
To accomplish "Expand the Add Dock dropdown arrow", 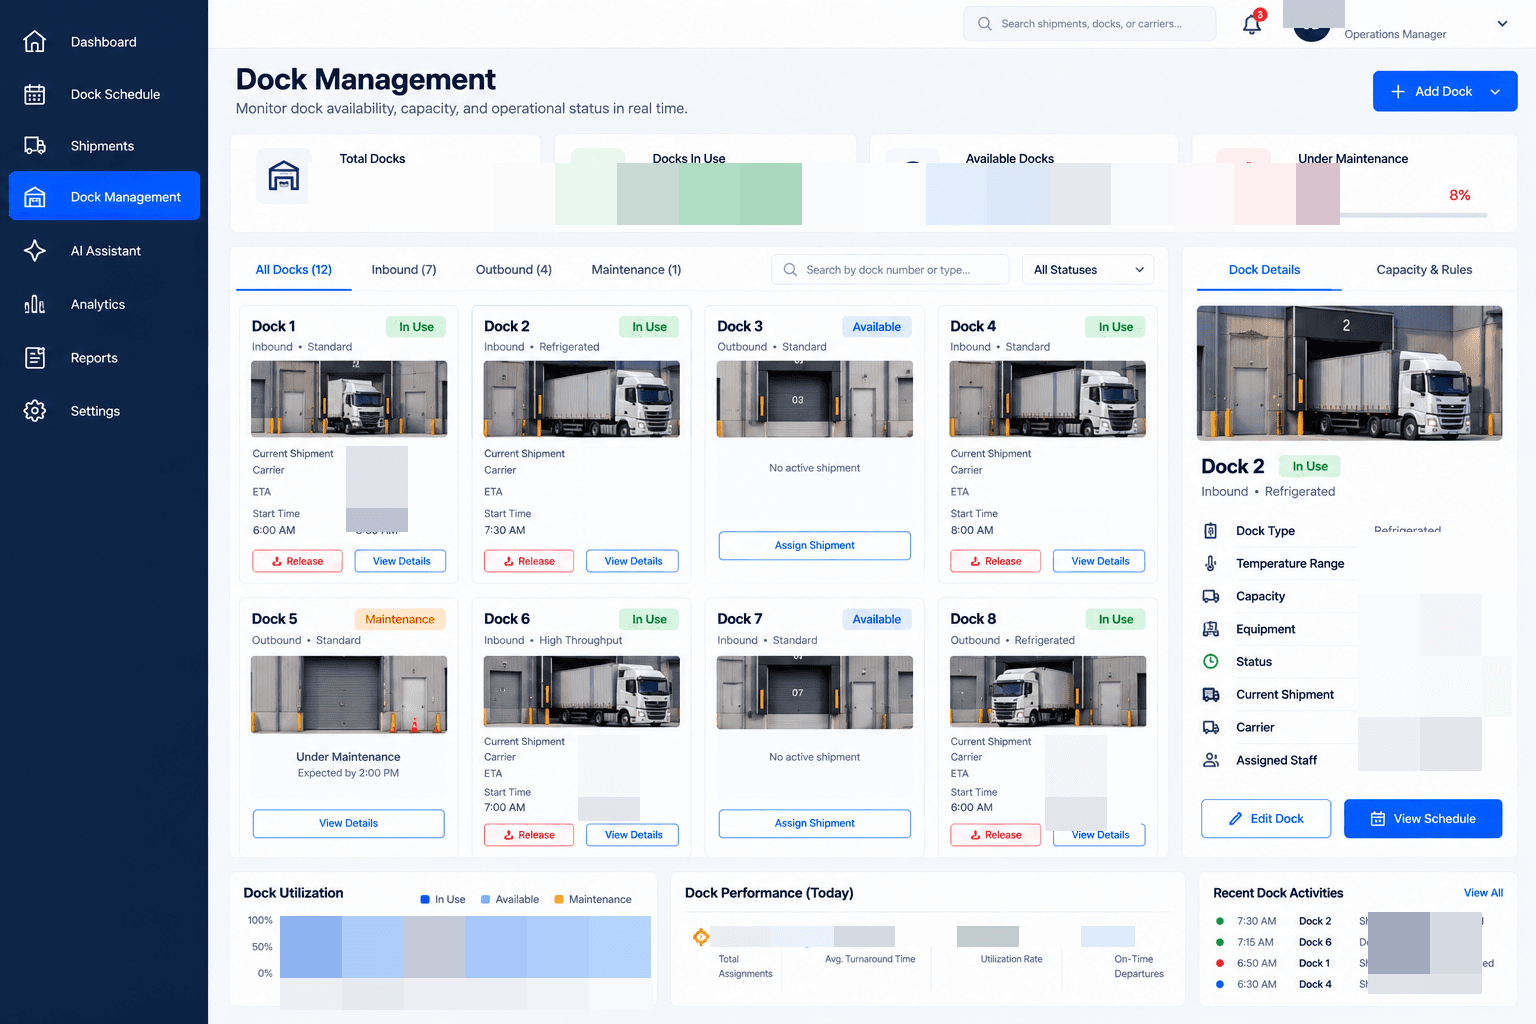I will click(x=1496, y=92).
